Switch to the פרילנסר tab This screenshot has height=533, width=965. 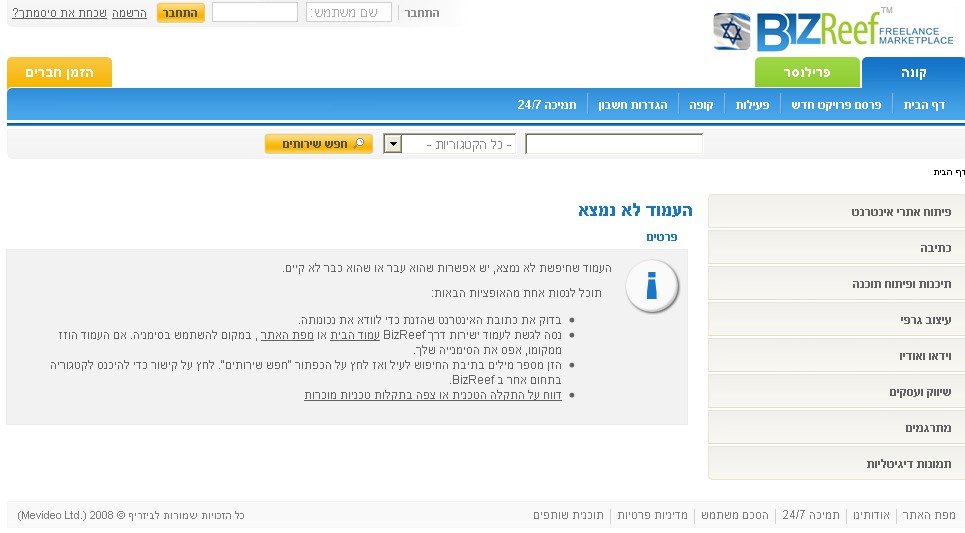(806, 73)
